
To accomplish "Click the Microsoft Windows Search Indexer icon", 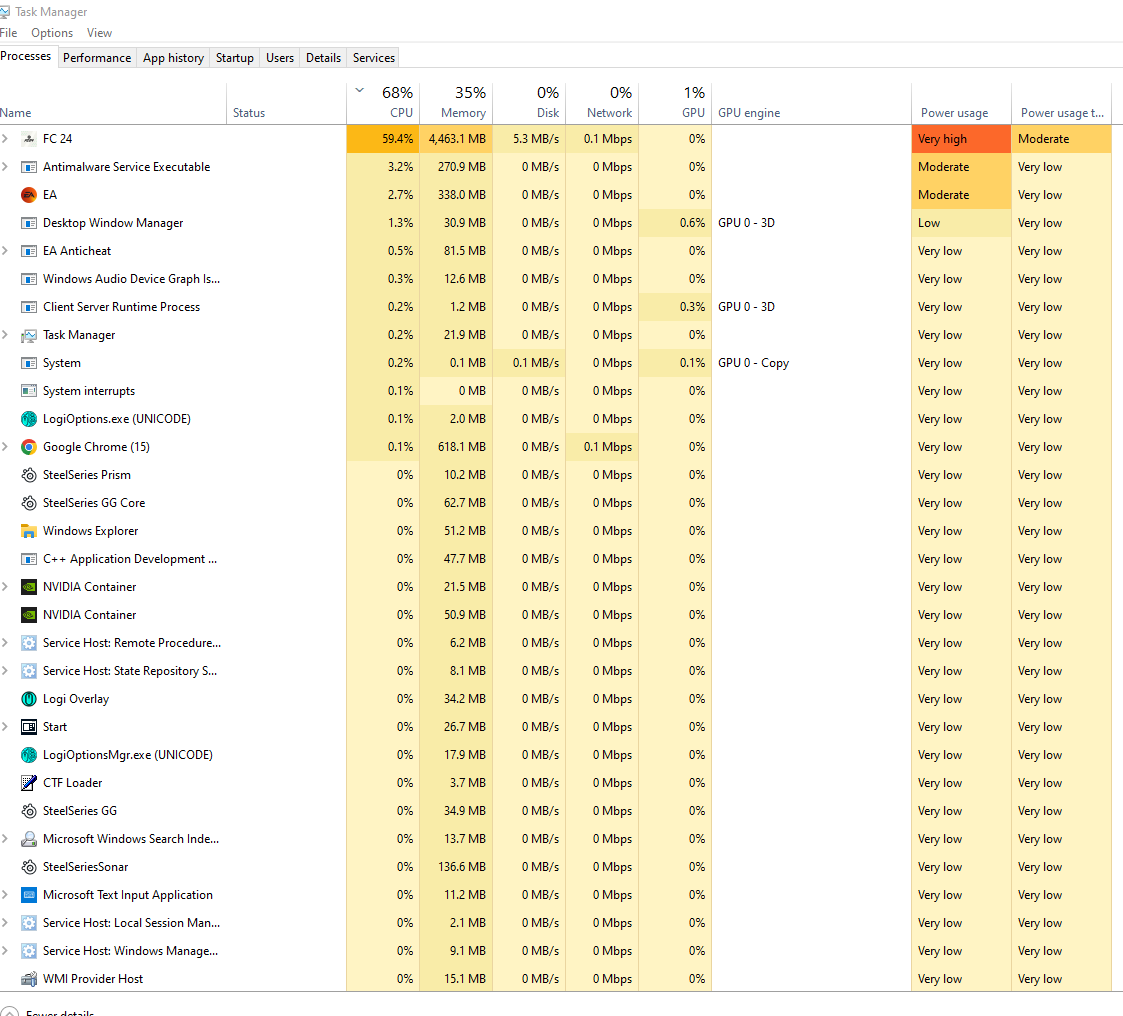I will (x=29, y=838).
